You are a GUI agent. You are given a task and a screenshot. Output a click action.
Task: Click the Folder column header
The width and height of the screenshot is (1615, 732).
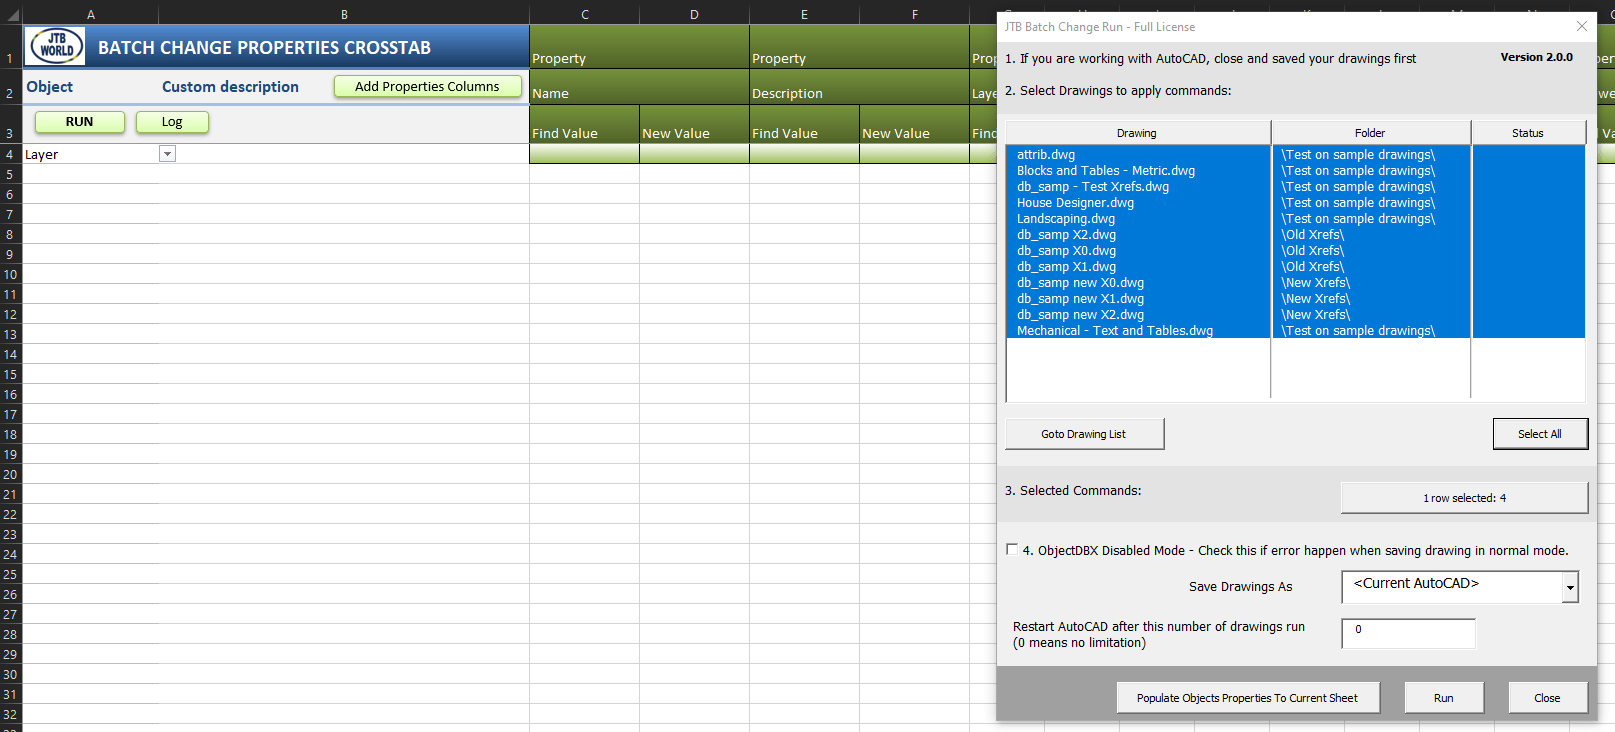[1370, 133]
